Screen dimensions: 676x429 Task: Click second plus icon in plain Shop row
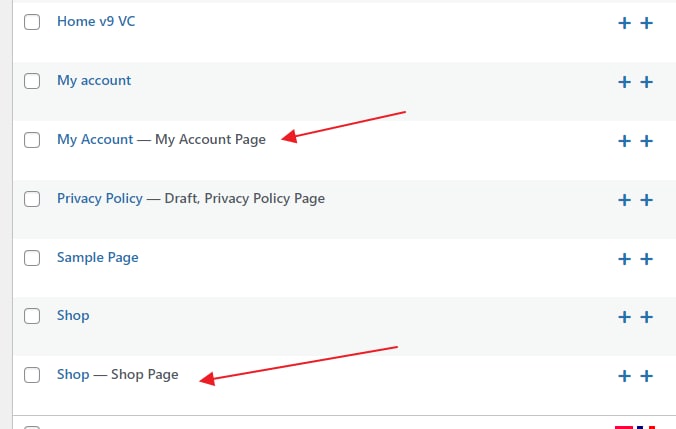646,317
